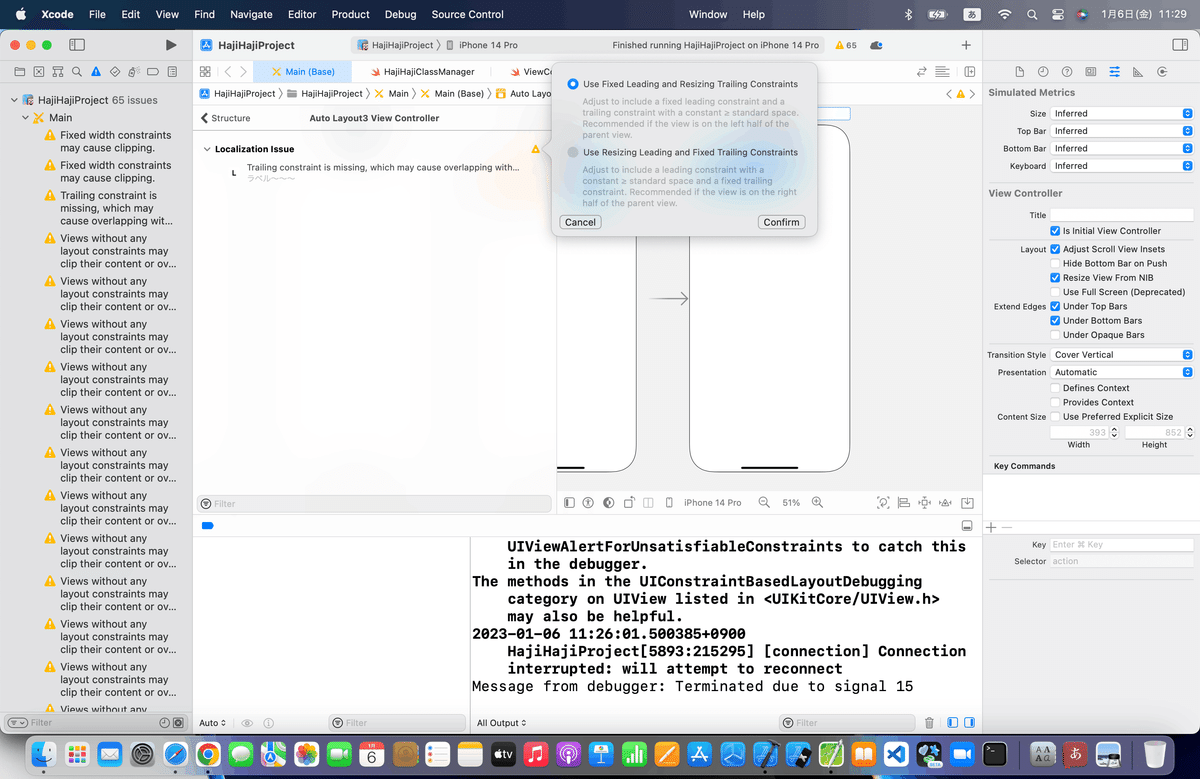Clear the console with the trash icon
Image resolution: width=1200 pixels, height=779 pixels.
[929, 723]
